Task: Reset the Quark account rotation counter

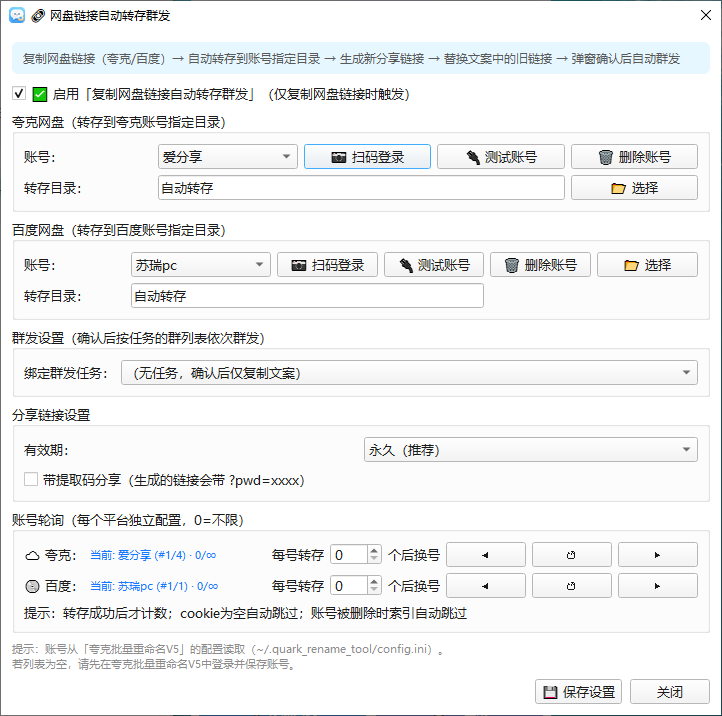Action: [x=571, y=555]
